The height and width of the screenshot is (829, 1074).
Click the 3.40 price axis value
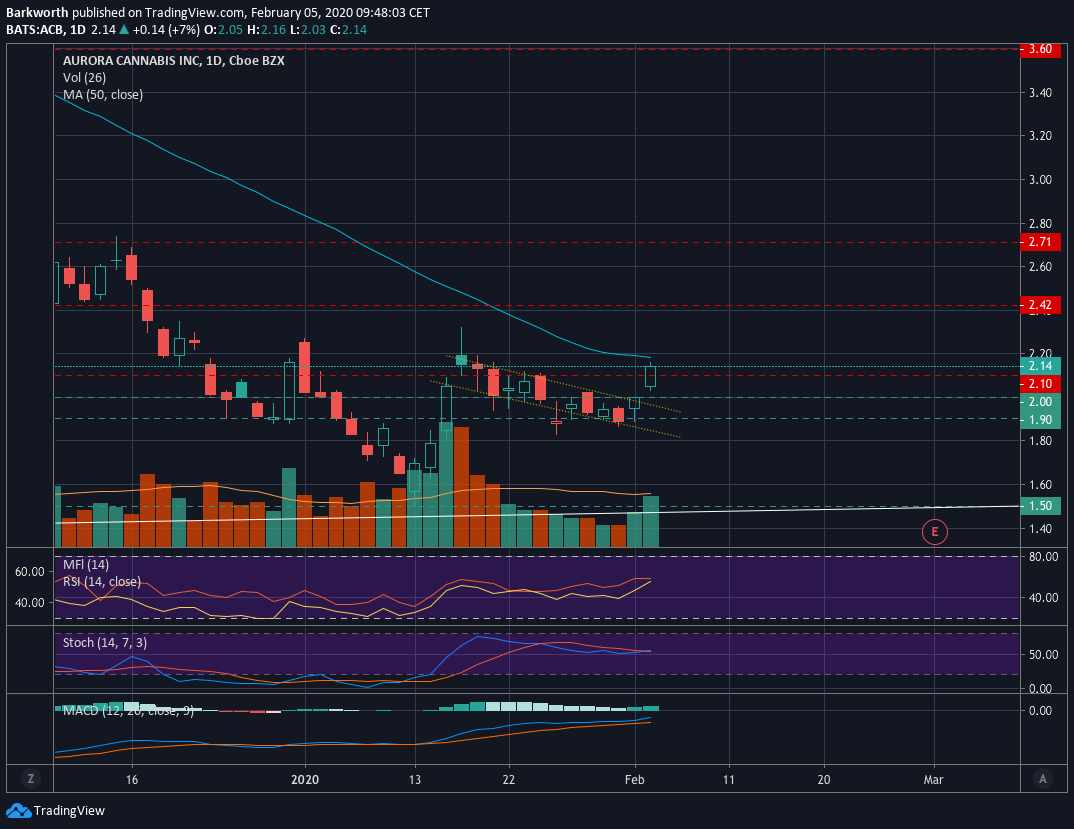pyautogui.click(x=1040, y=92)
